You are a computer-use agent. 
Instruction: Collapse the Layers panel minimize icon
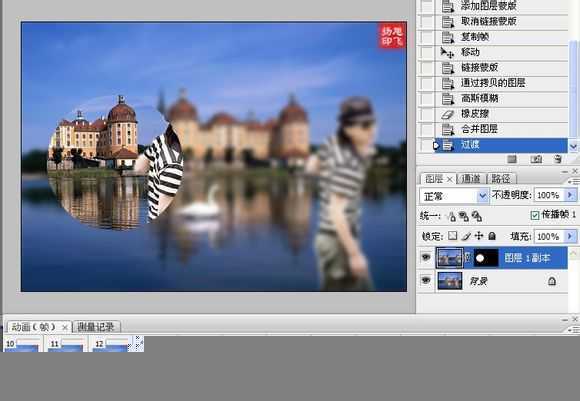(565, 172)
